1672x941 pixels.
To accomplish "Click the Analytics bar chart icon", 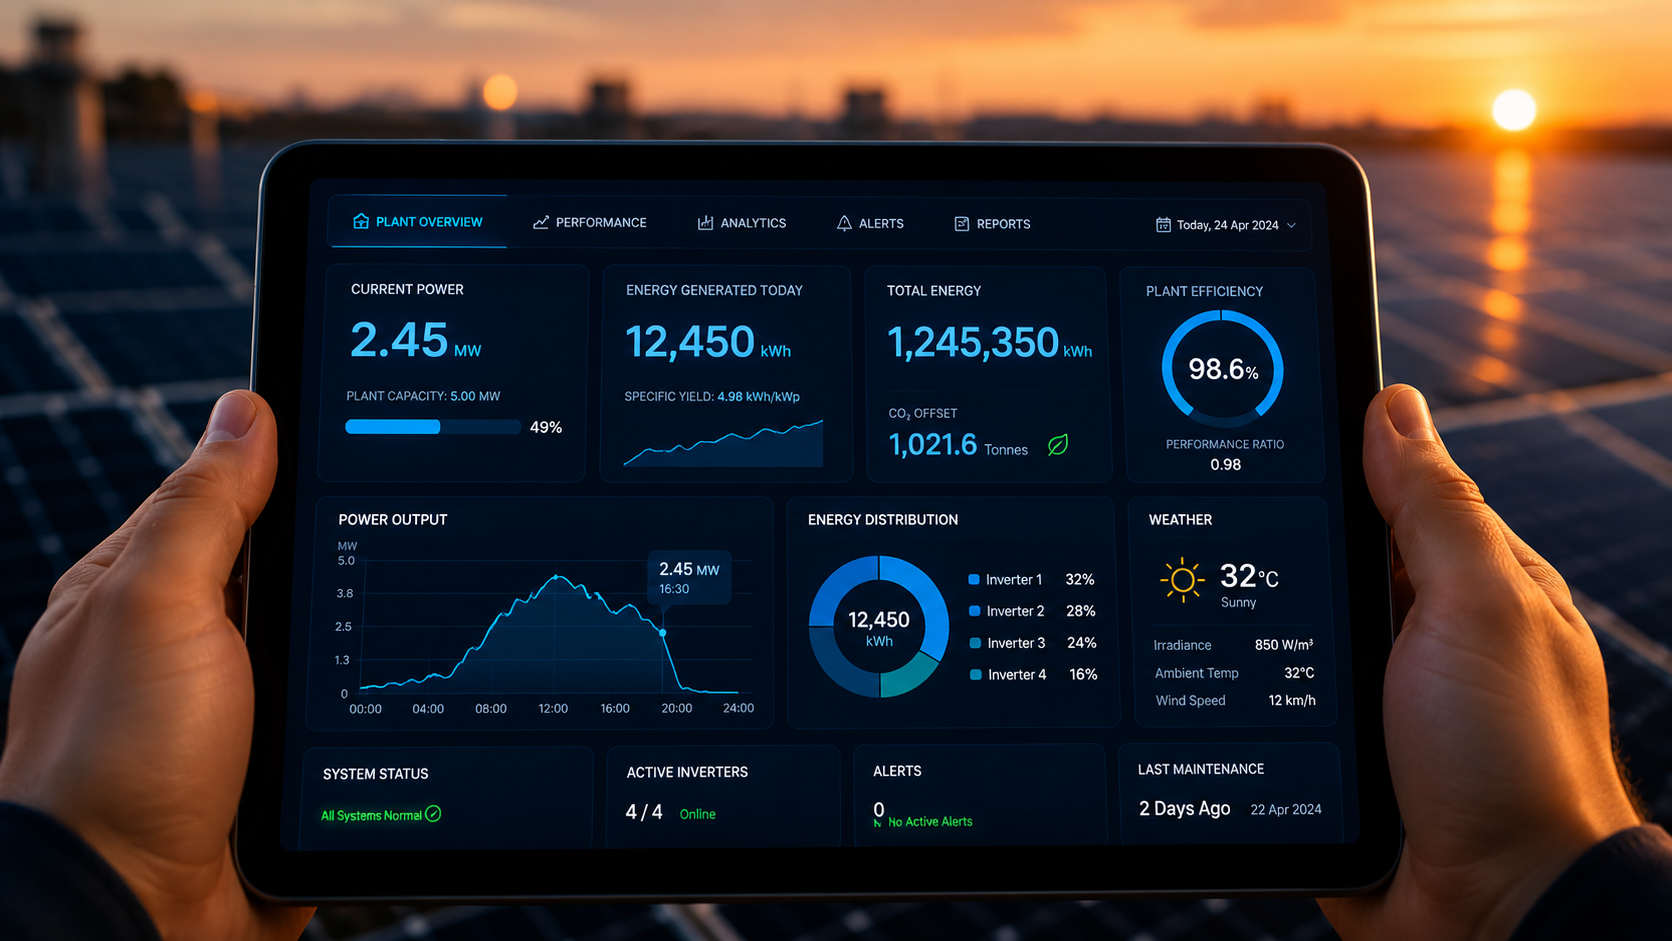I will pyautogui.click(x=705, y=223).
